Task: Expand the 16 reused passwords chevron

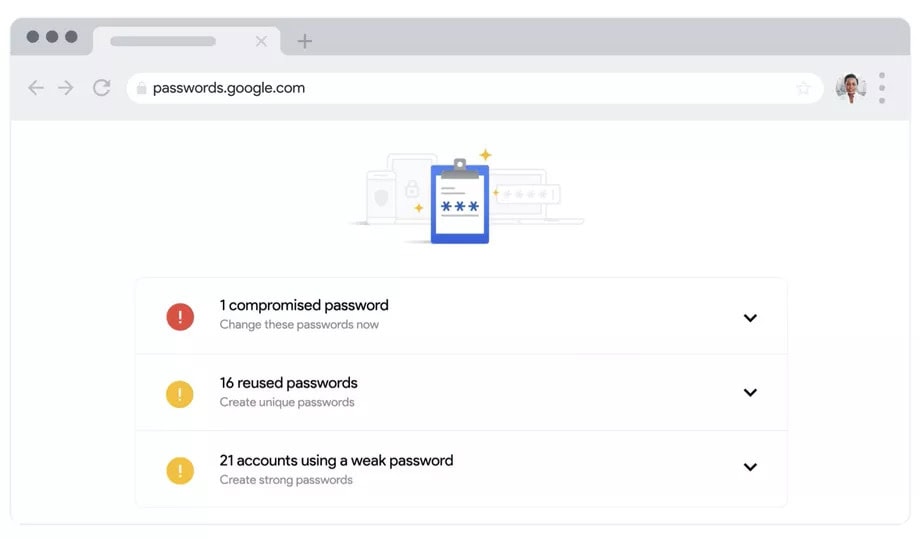Action: point(750,392)
